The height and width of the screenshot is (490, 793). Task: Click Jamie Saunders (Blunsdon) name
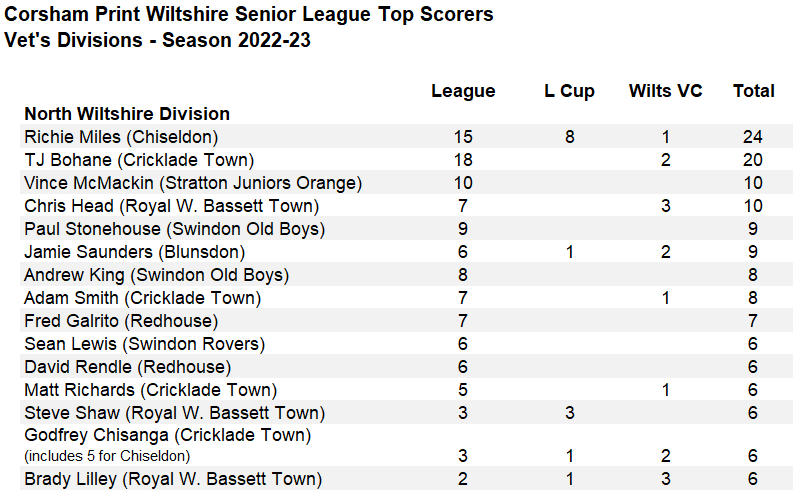click(135, 252)
